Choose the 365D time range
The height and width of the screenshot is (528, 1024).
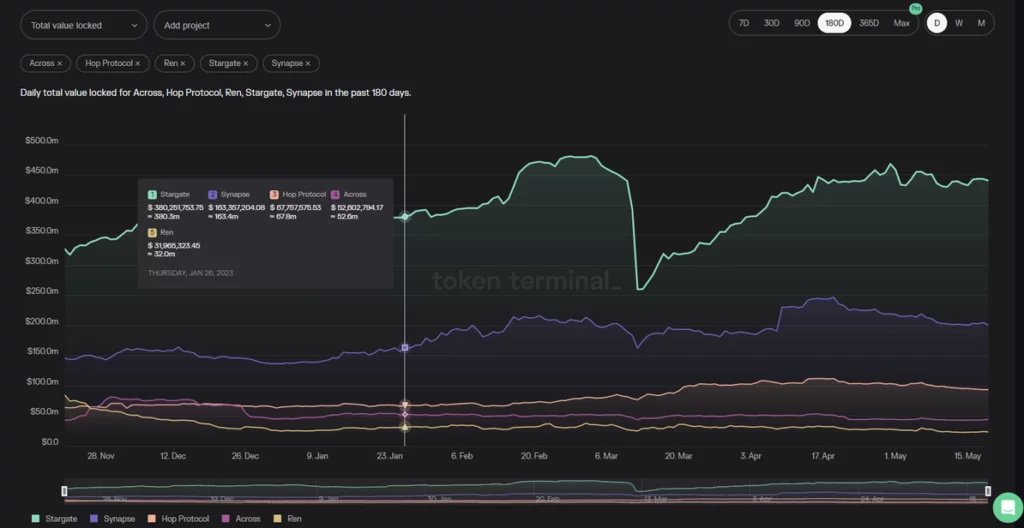click(x=868, y=23)
